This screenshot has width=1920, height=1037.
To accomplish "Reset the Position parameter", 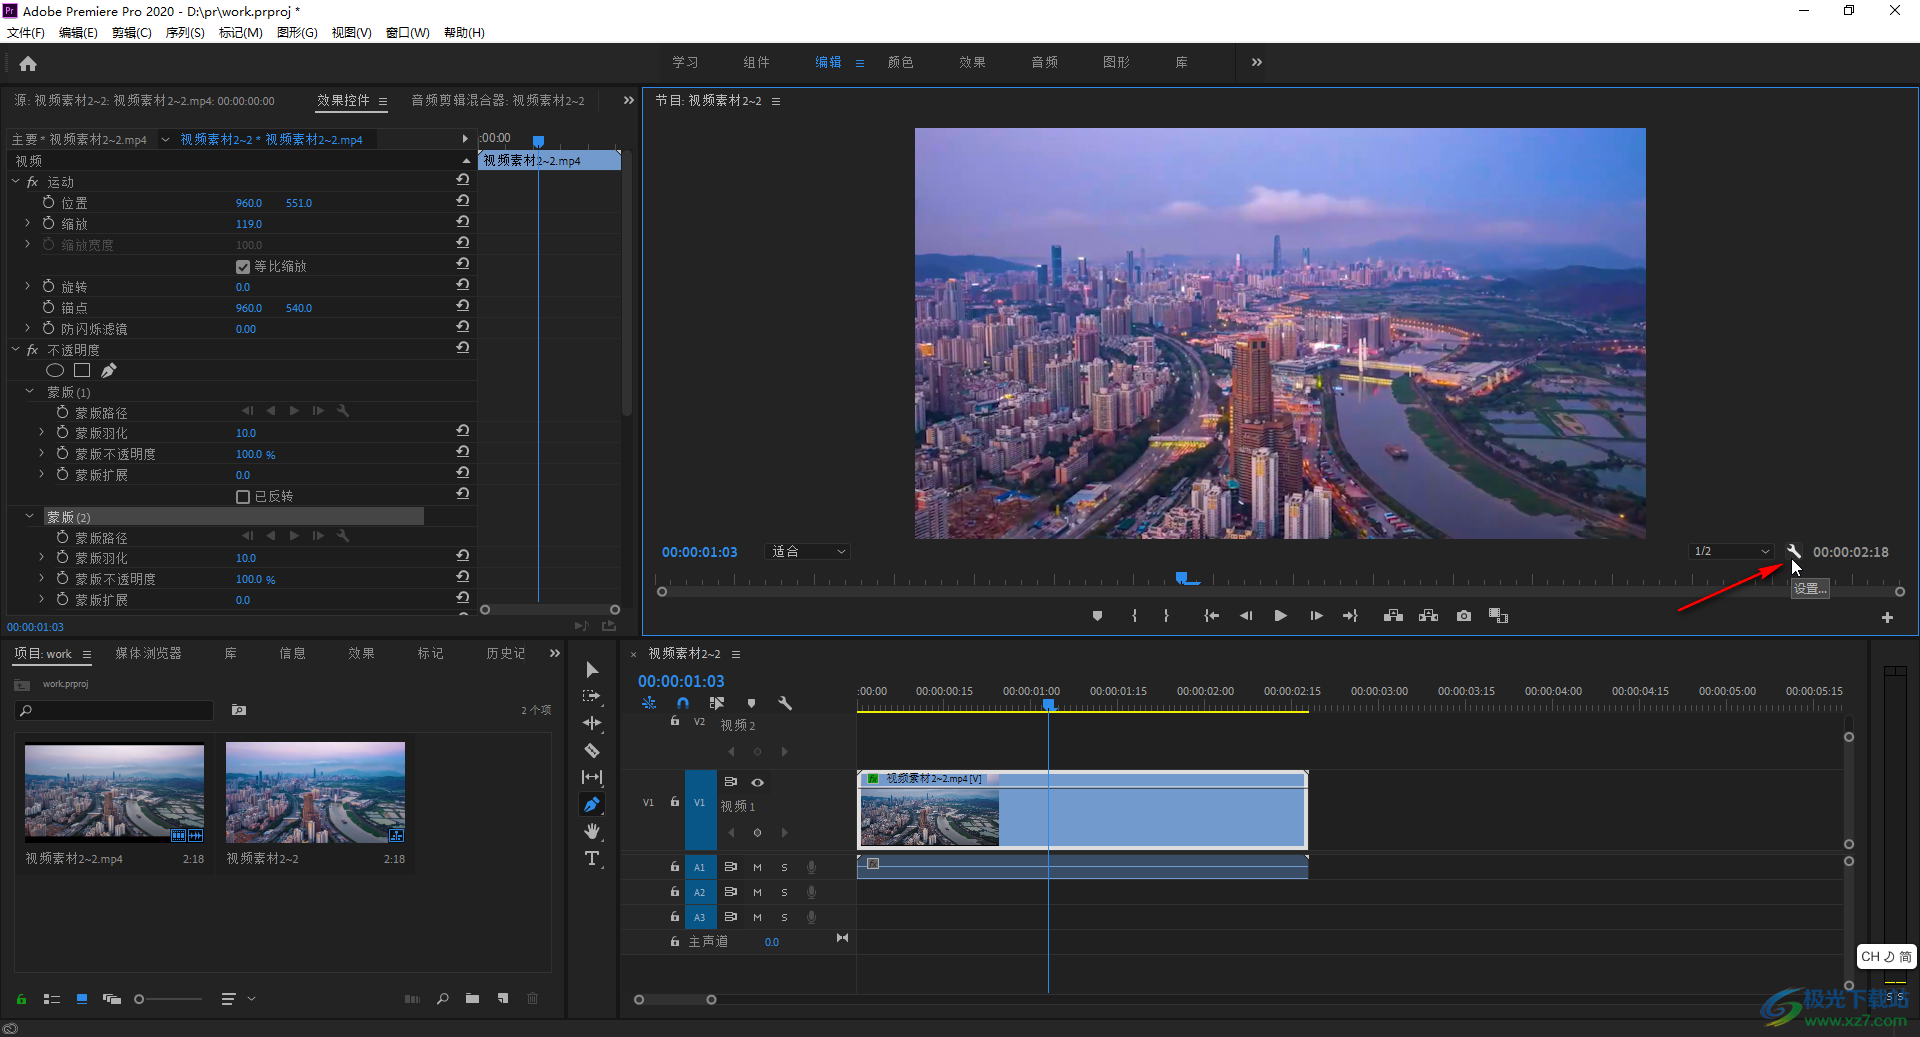I will [x=462, y=201].
